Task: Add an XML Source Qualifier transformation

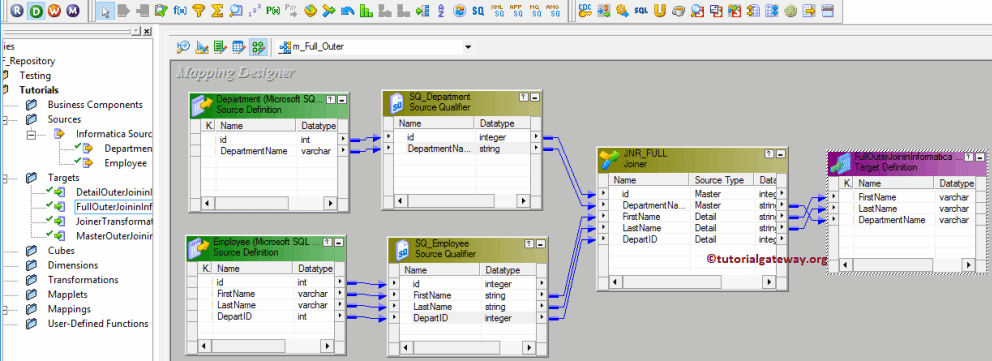Action: click(x=497, y=11)
